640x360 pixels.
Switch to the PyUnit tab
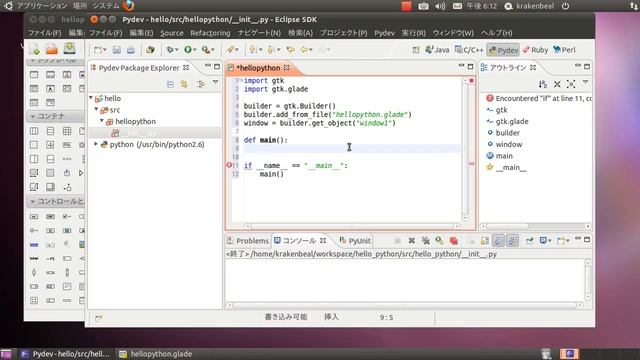[355, 241]
